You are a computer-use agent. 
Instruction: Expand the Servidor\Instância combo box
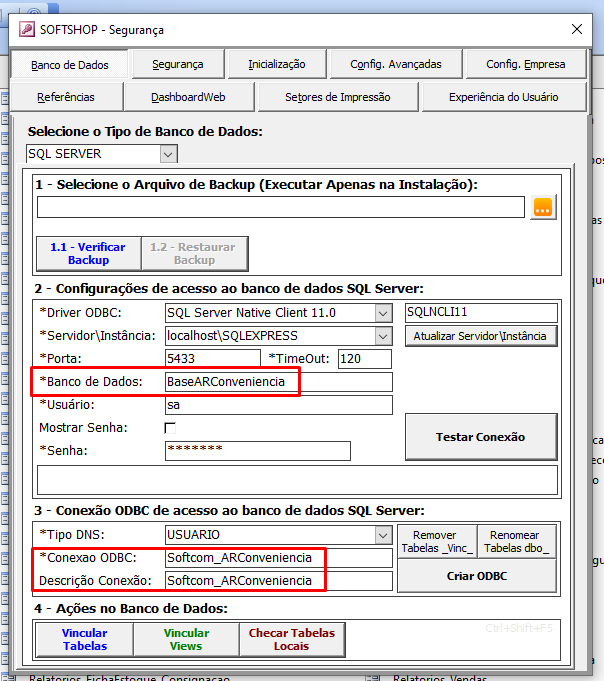[x=383, y=336]
